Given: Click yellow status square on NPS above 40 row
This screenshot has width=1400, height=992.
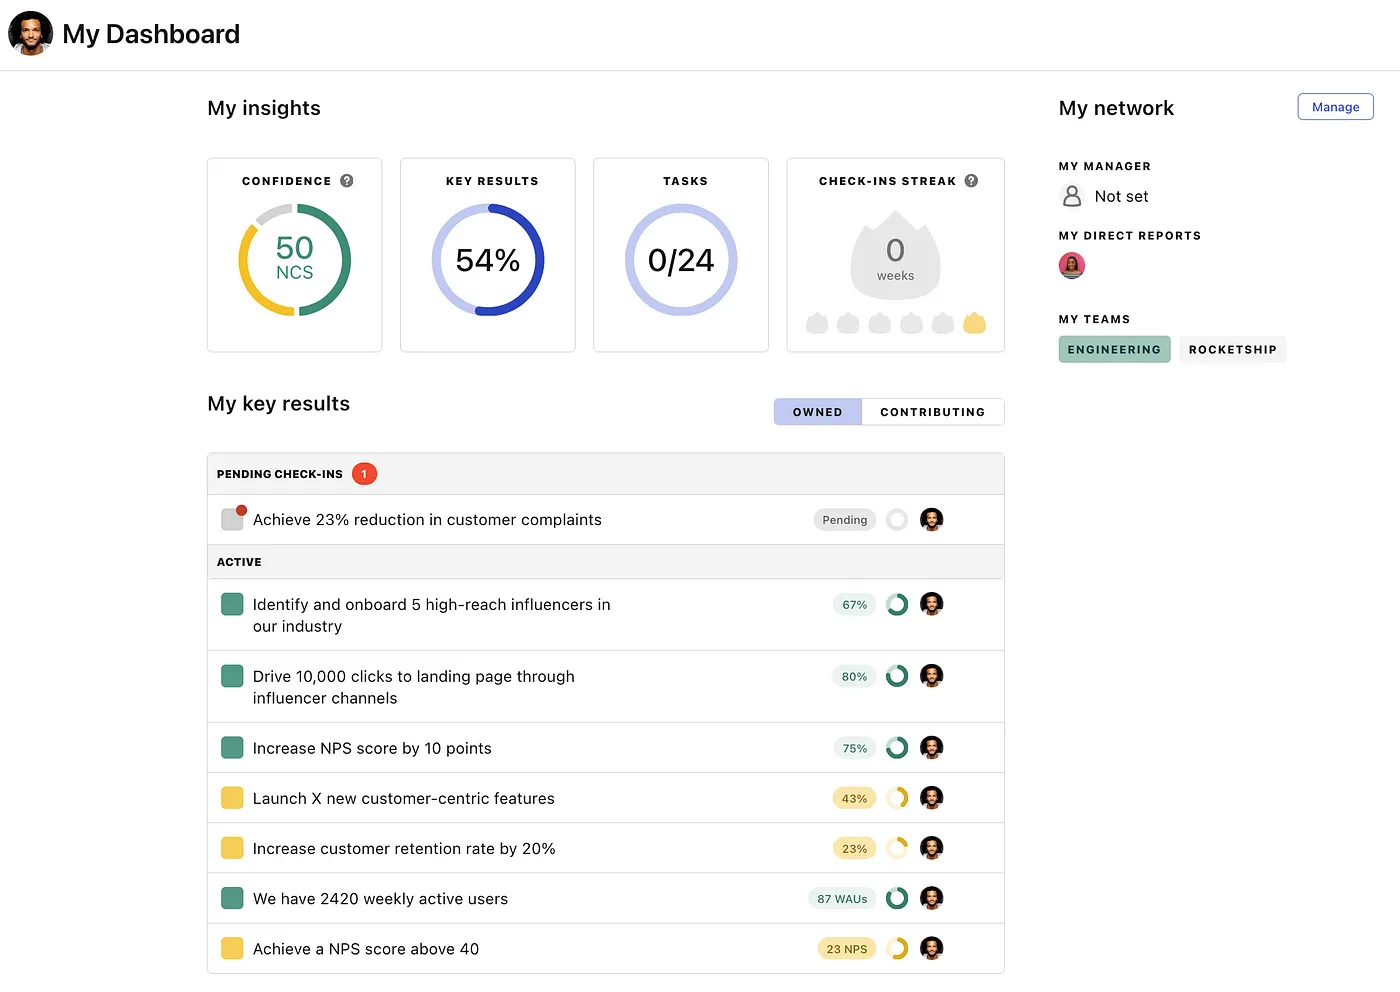Looking at the screenshot, I should point(232,948).
